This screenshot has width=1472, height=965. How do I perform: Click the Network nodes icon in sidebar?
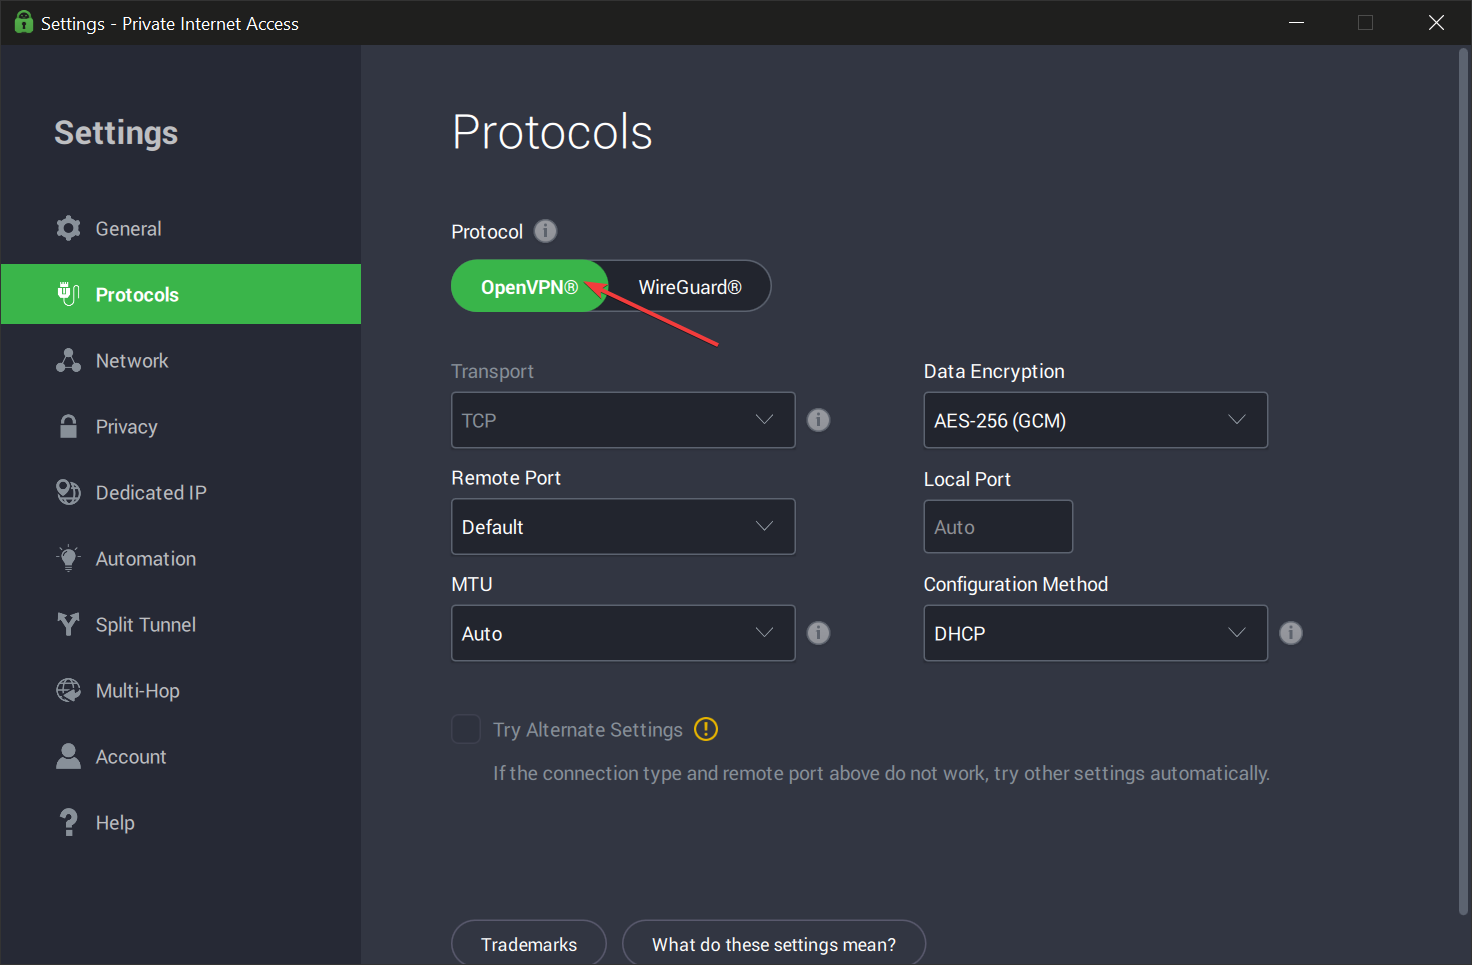pyautogui.click(x=68, y=360)
